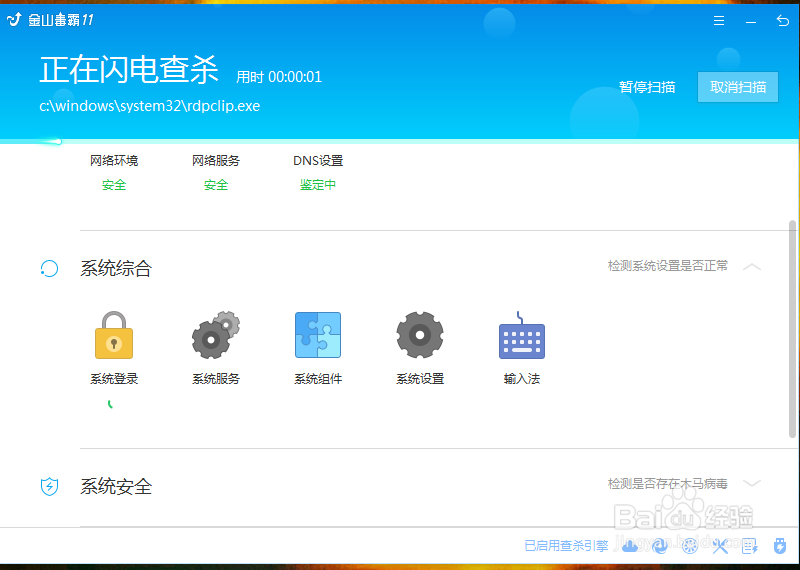The width and height of the screenshot is (800, 570).
Task: Click 安全 status under 网络服务
Action: coord(216,185)
